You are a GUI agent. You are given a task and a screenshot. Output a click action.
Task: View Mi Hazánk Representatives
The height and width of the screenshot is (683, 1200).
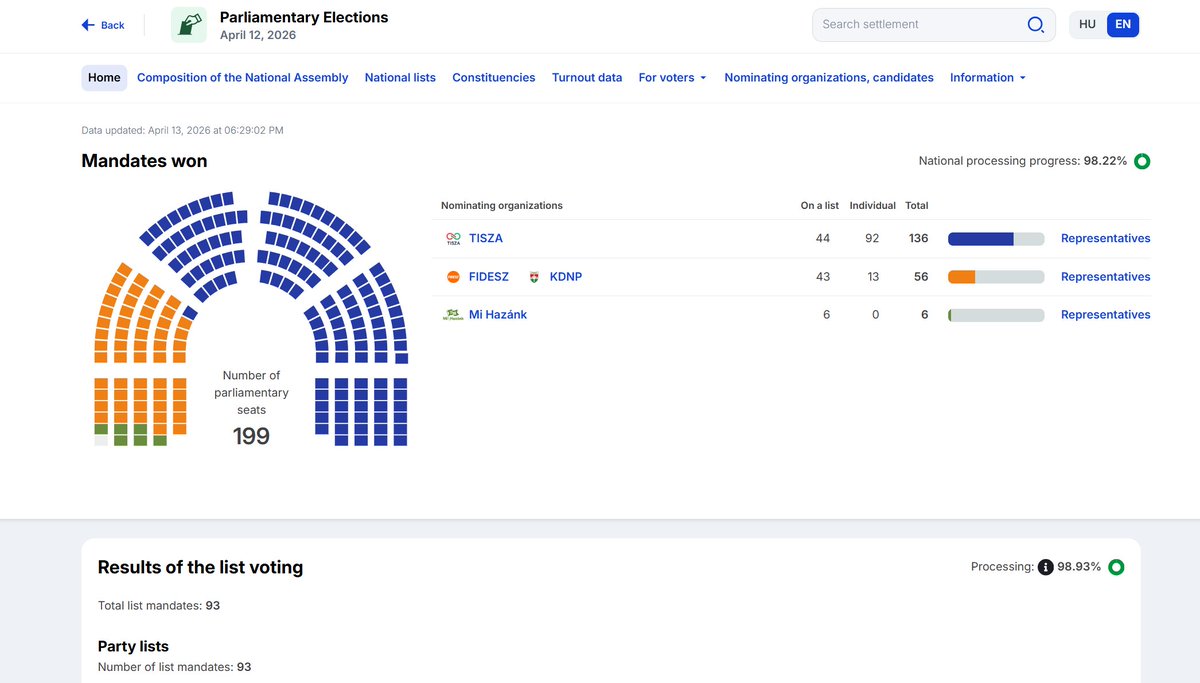[x=1106, y=315]
